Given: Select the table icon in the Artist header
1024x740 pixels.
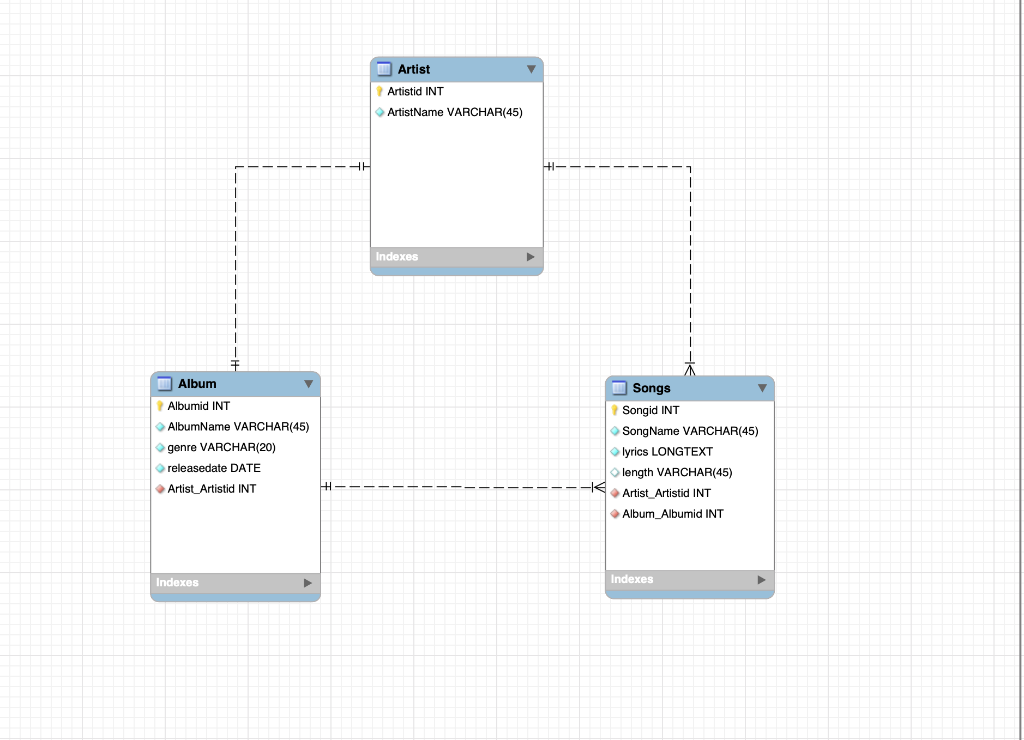Looking at the screenshot, I should [384, 69].
